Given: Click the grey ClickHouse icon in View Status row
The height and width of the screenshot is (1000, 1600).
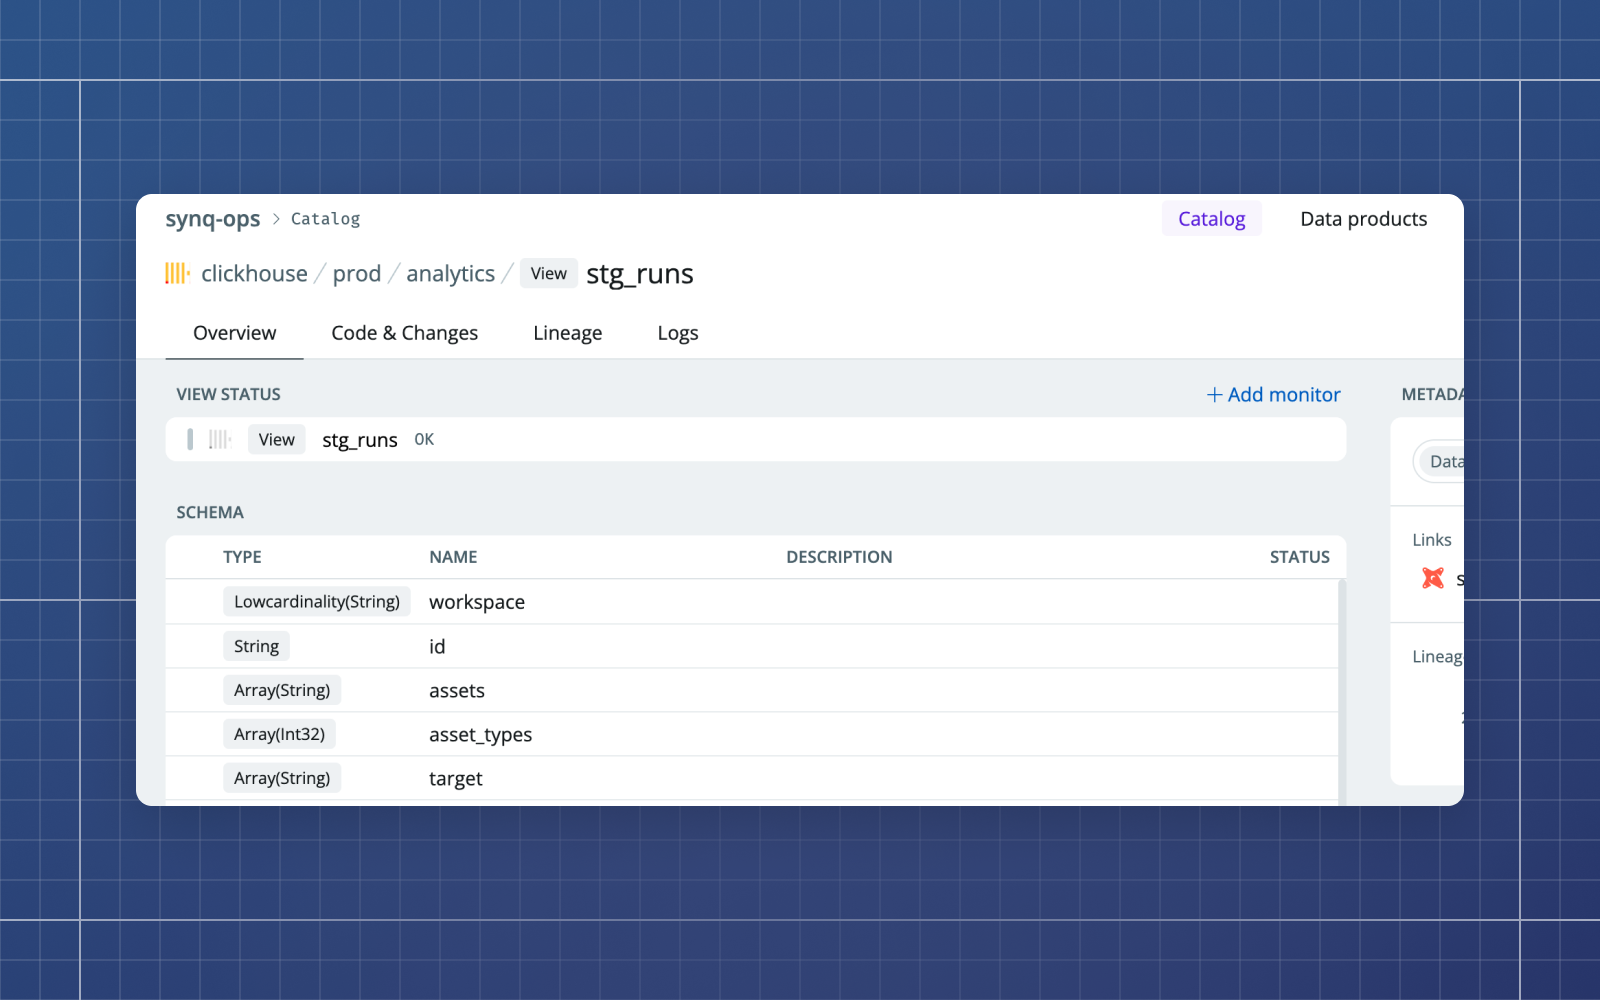Looking at the screenshot, I should (220, 439).
